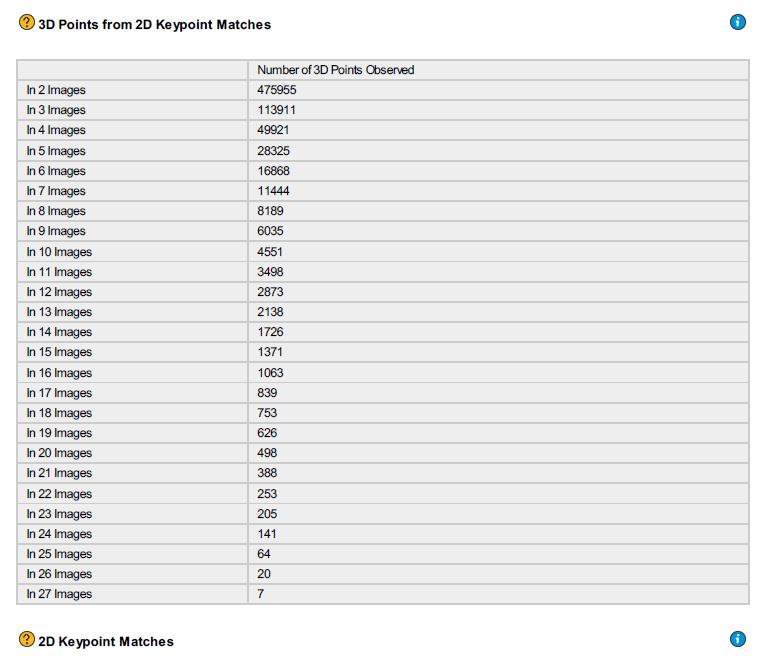Select the value 4551
Viewport: 769px width, 664px height.
click(x=270, y=252)
